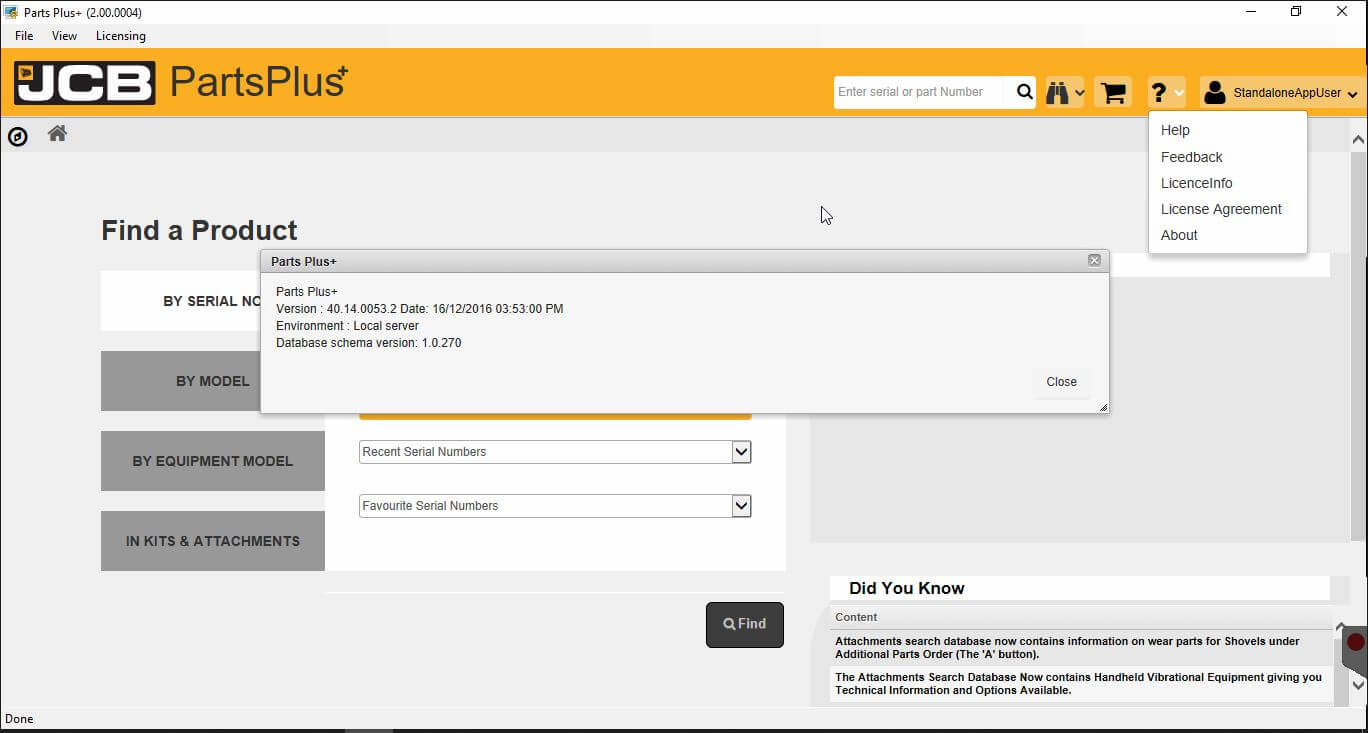This screenshot has height=733, width=1368.
Task: Click the question mark help icon
Action: coord(1159,93)
